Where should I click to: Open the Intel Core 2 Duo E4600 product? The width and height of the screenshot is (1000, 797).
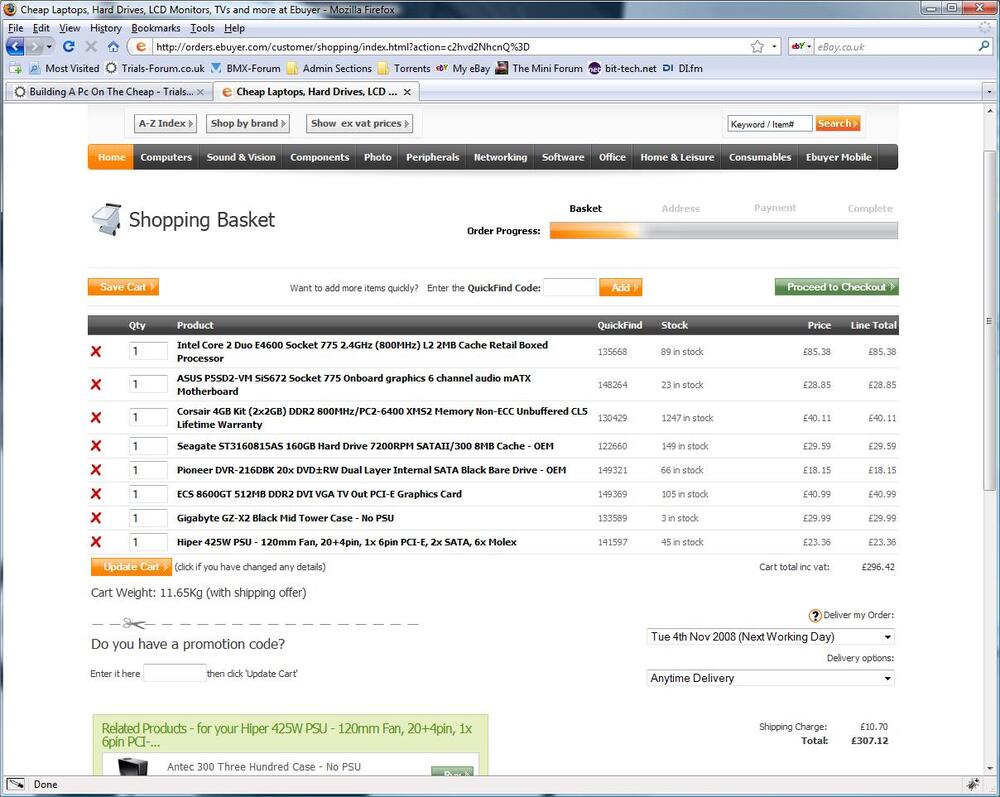(362, 352)
